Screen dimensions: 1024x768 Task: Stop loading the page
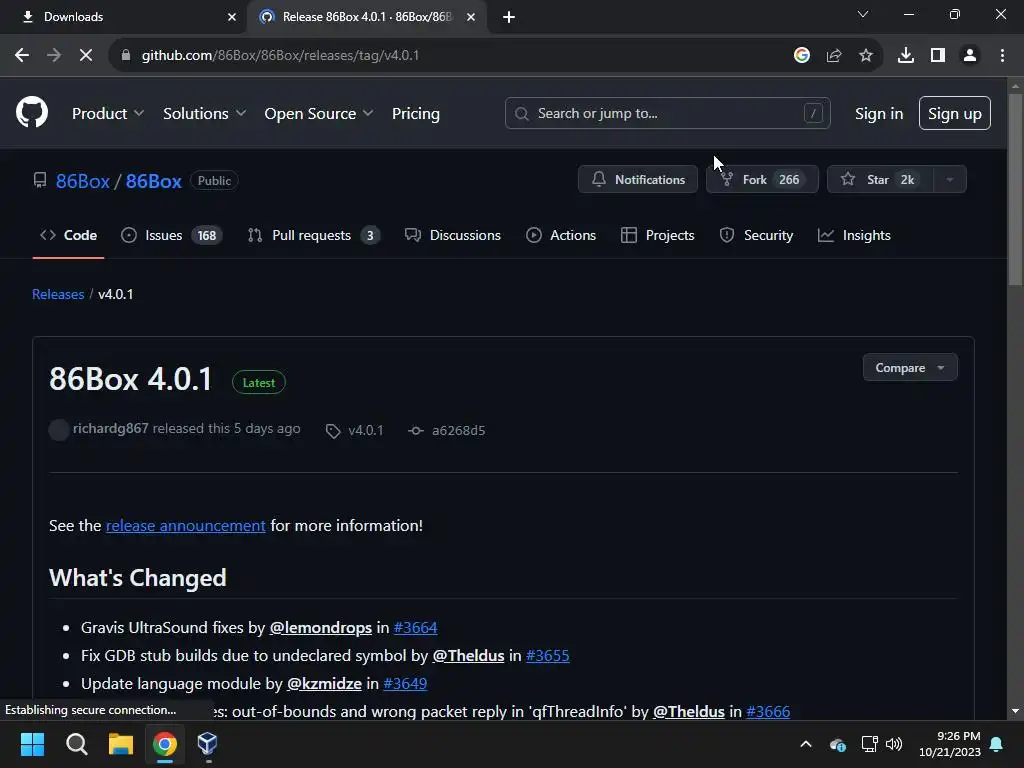[86, 56]
